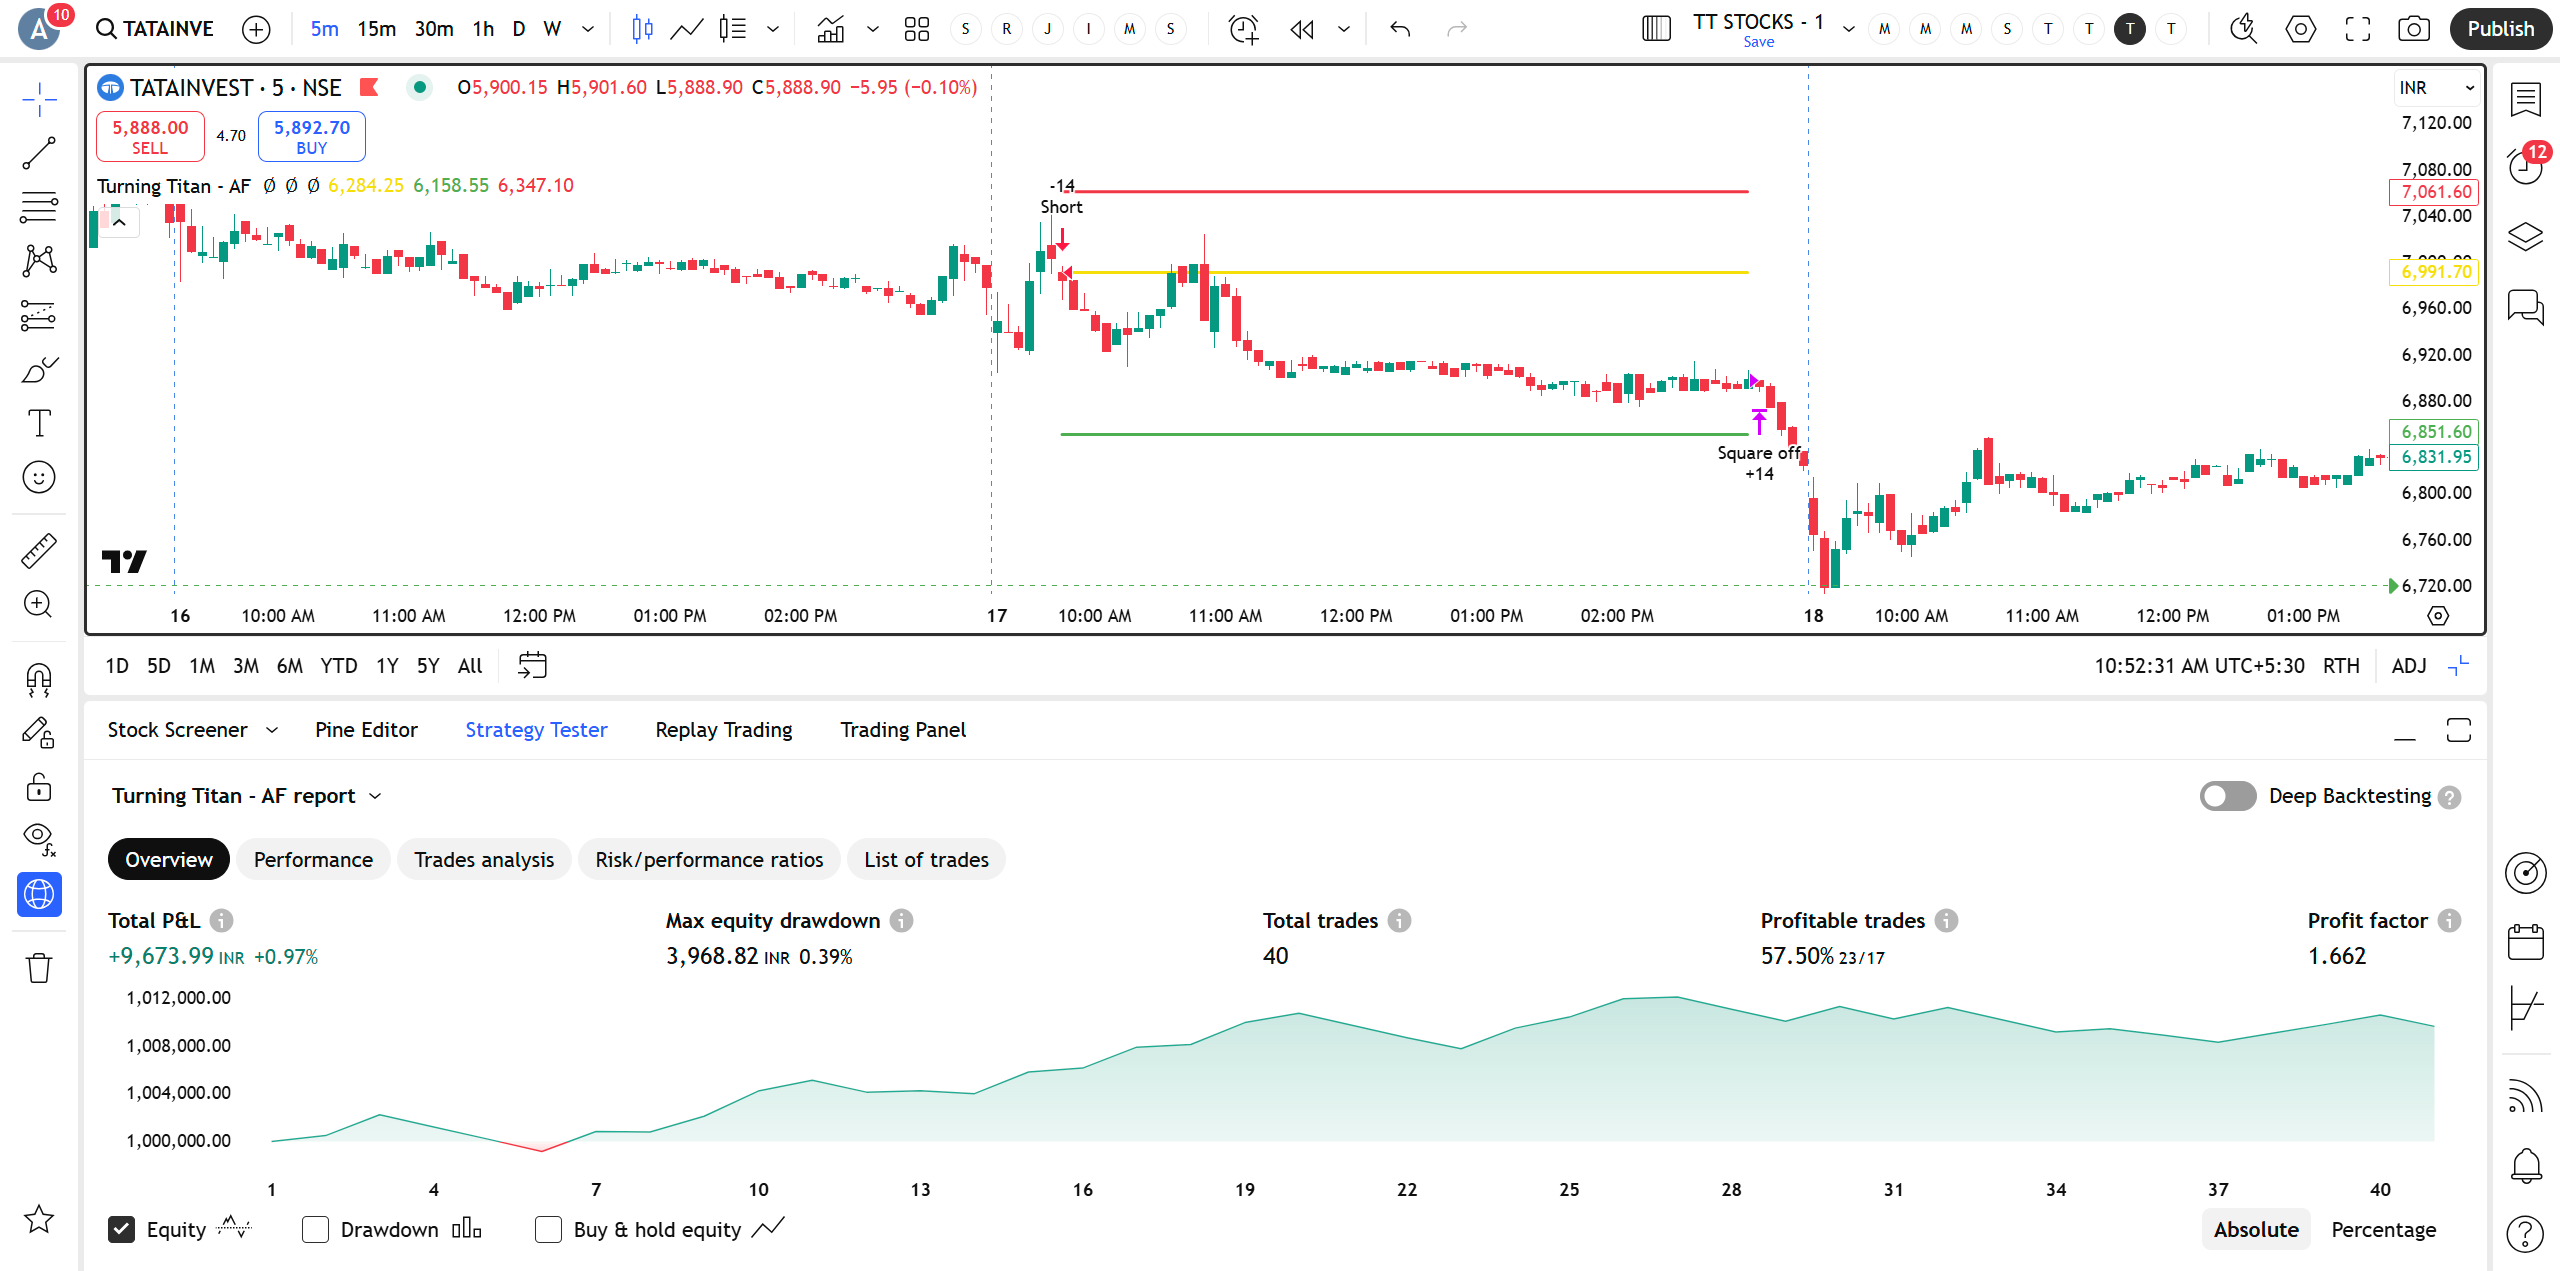Open the List of trades tab
The image size is (2560, 1271).
point(926,860)
